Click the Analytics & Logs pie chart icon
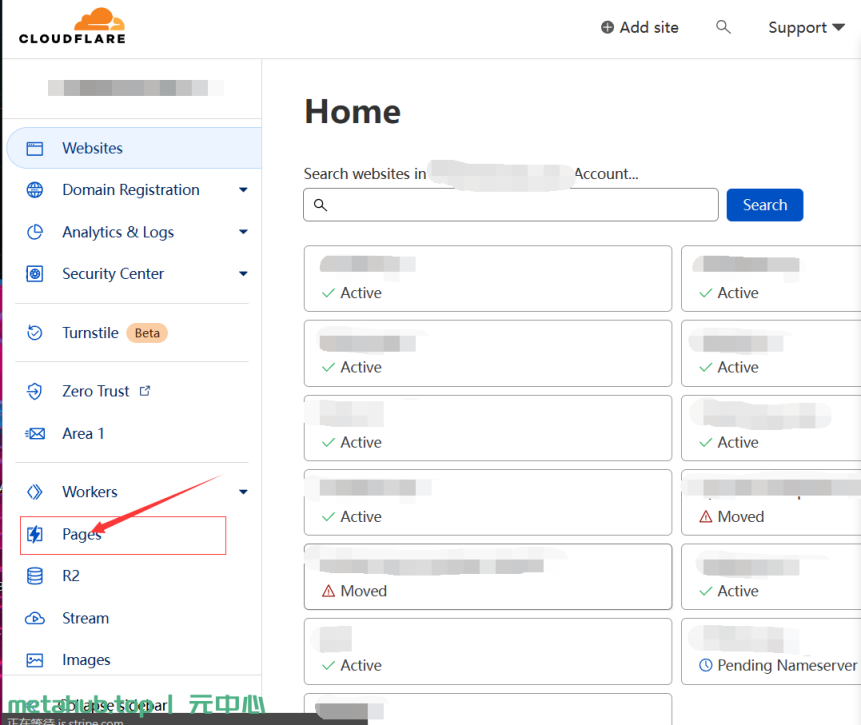This screenshot has height=725, width=861. click(x=35, y=232)
